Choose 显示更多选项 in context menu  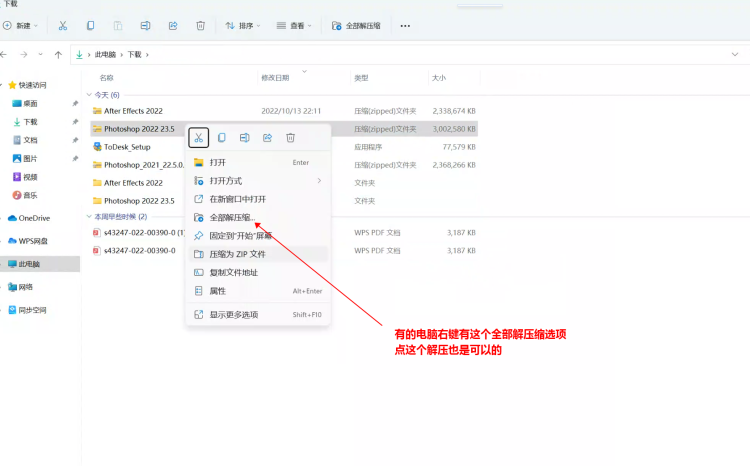[233, 314]
